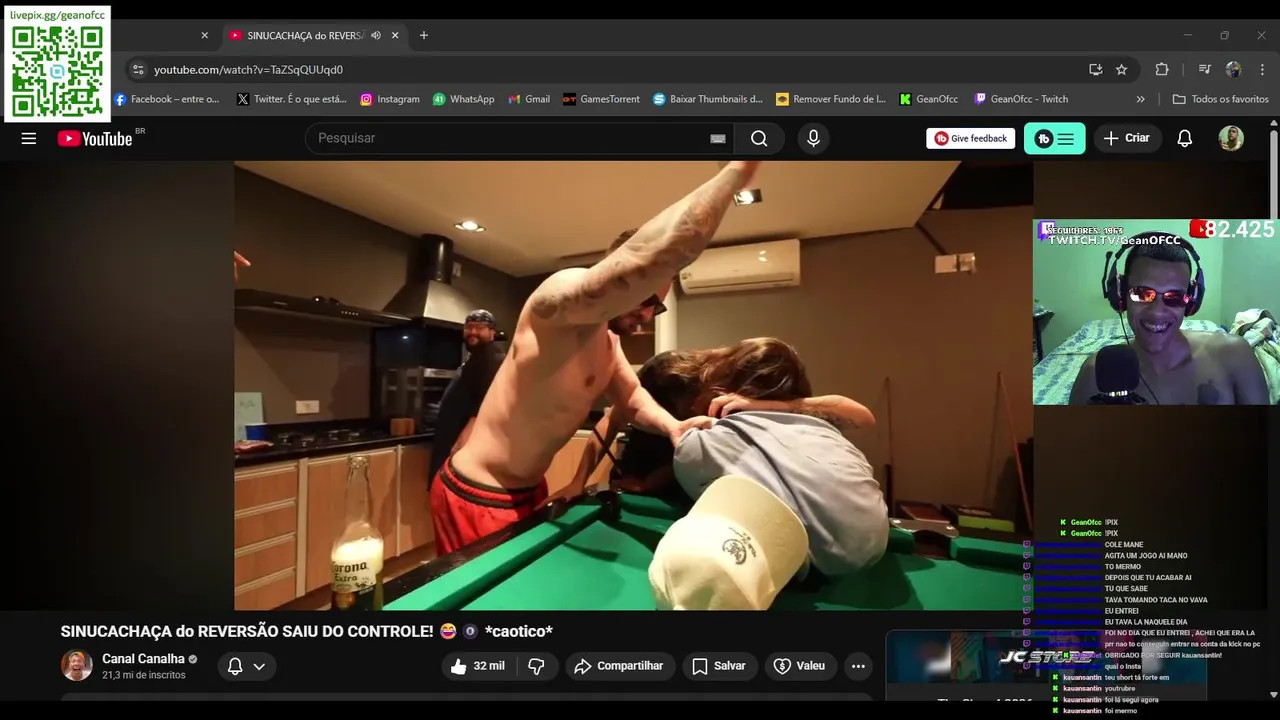Start voice search with the microphone
This screenshot has height=720, width=1280.
(x=813, y=138)
